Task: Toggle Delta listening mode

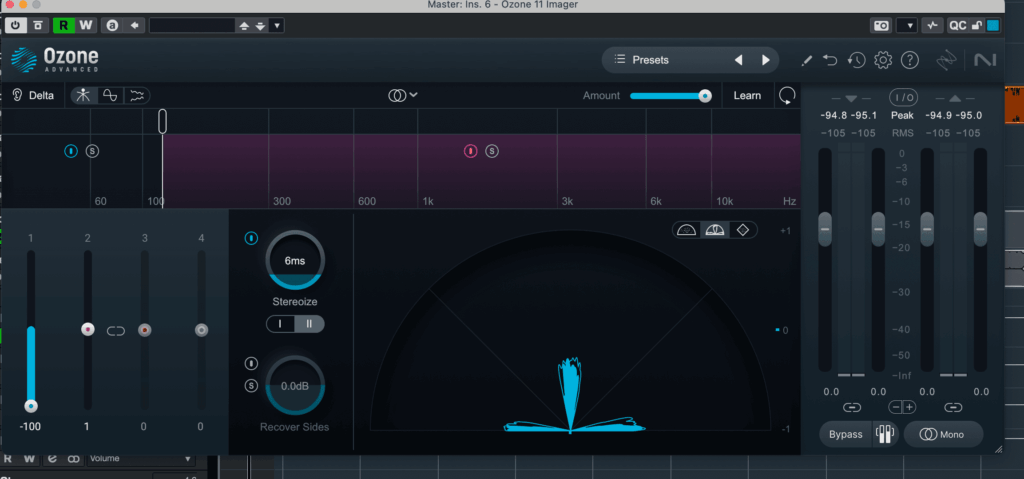Action: [34, 96]
